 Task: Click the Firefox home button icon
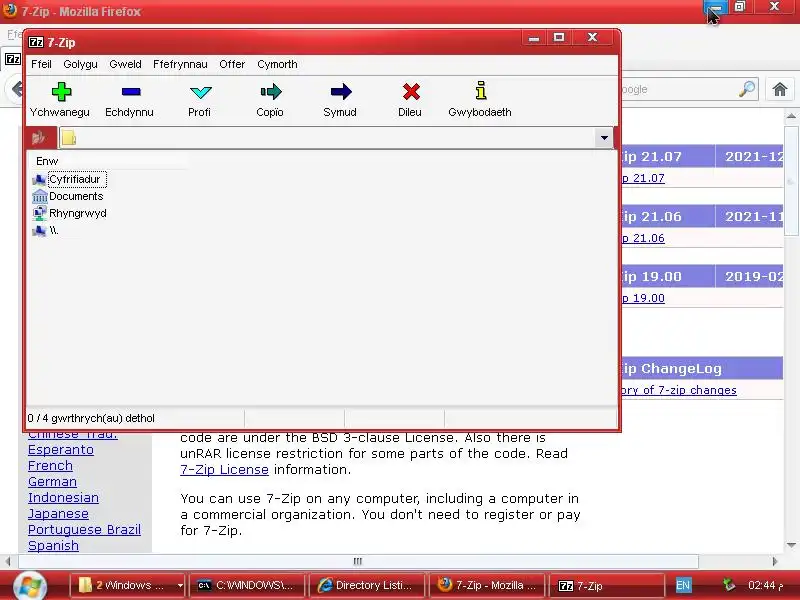780,89
